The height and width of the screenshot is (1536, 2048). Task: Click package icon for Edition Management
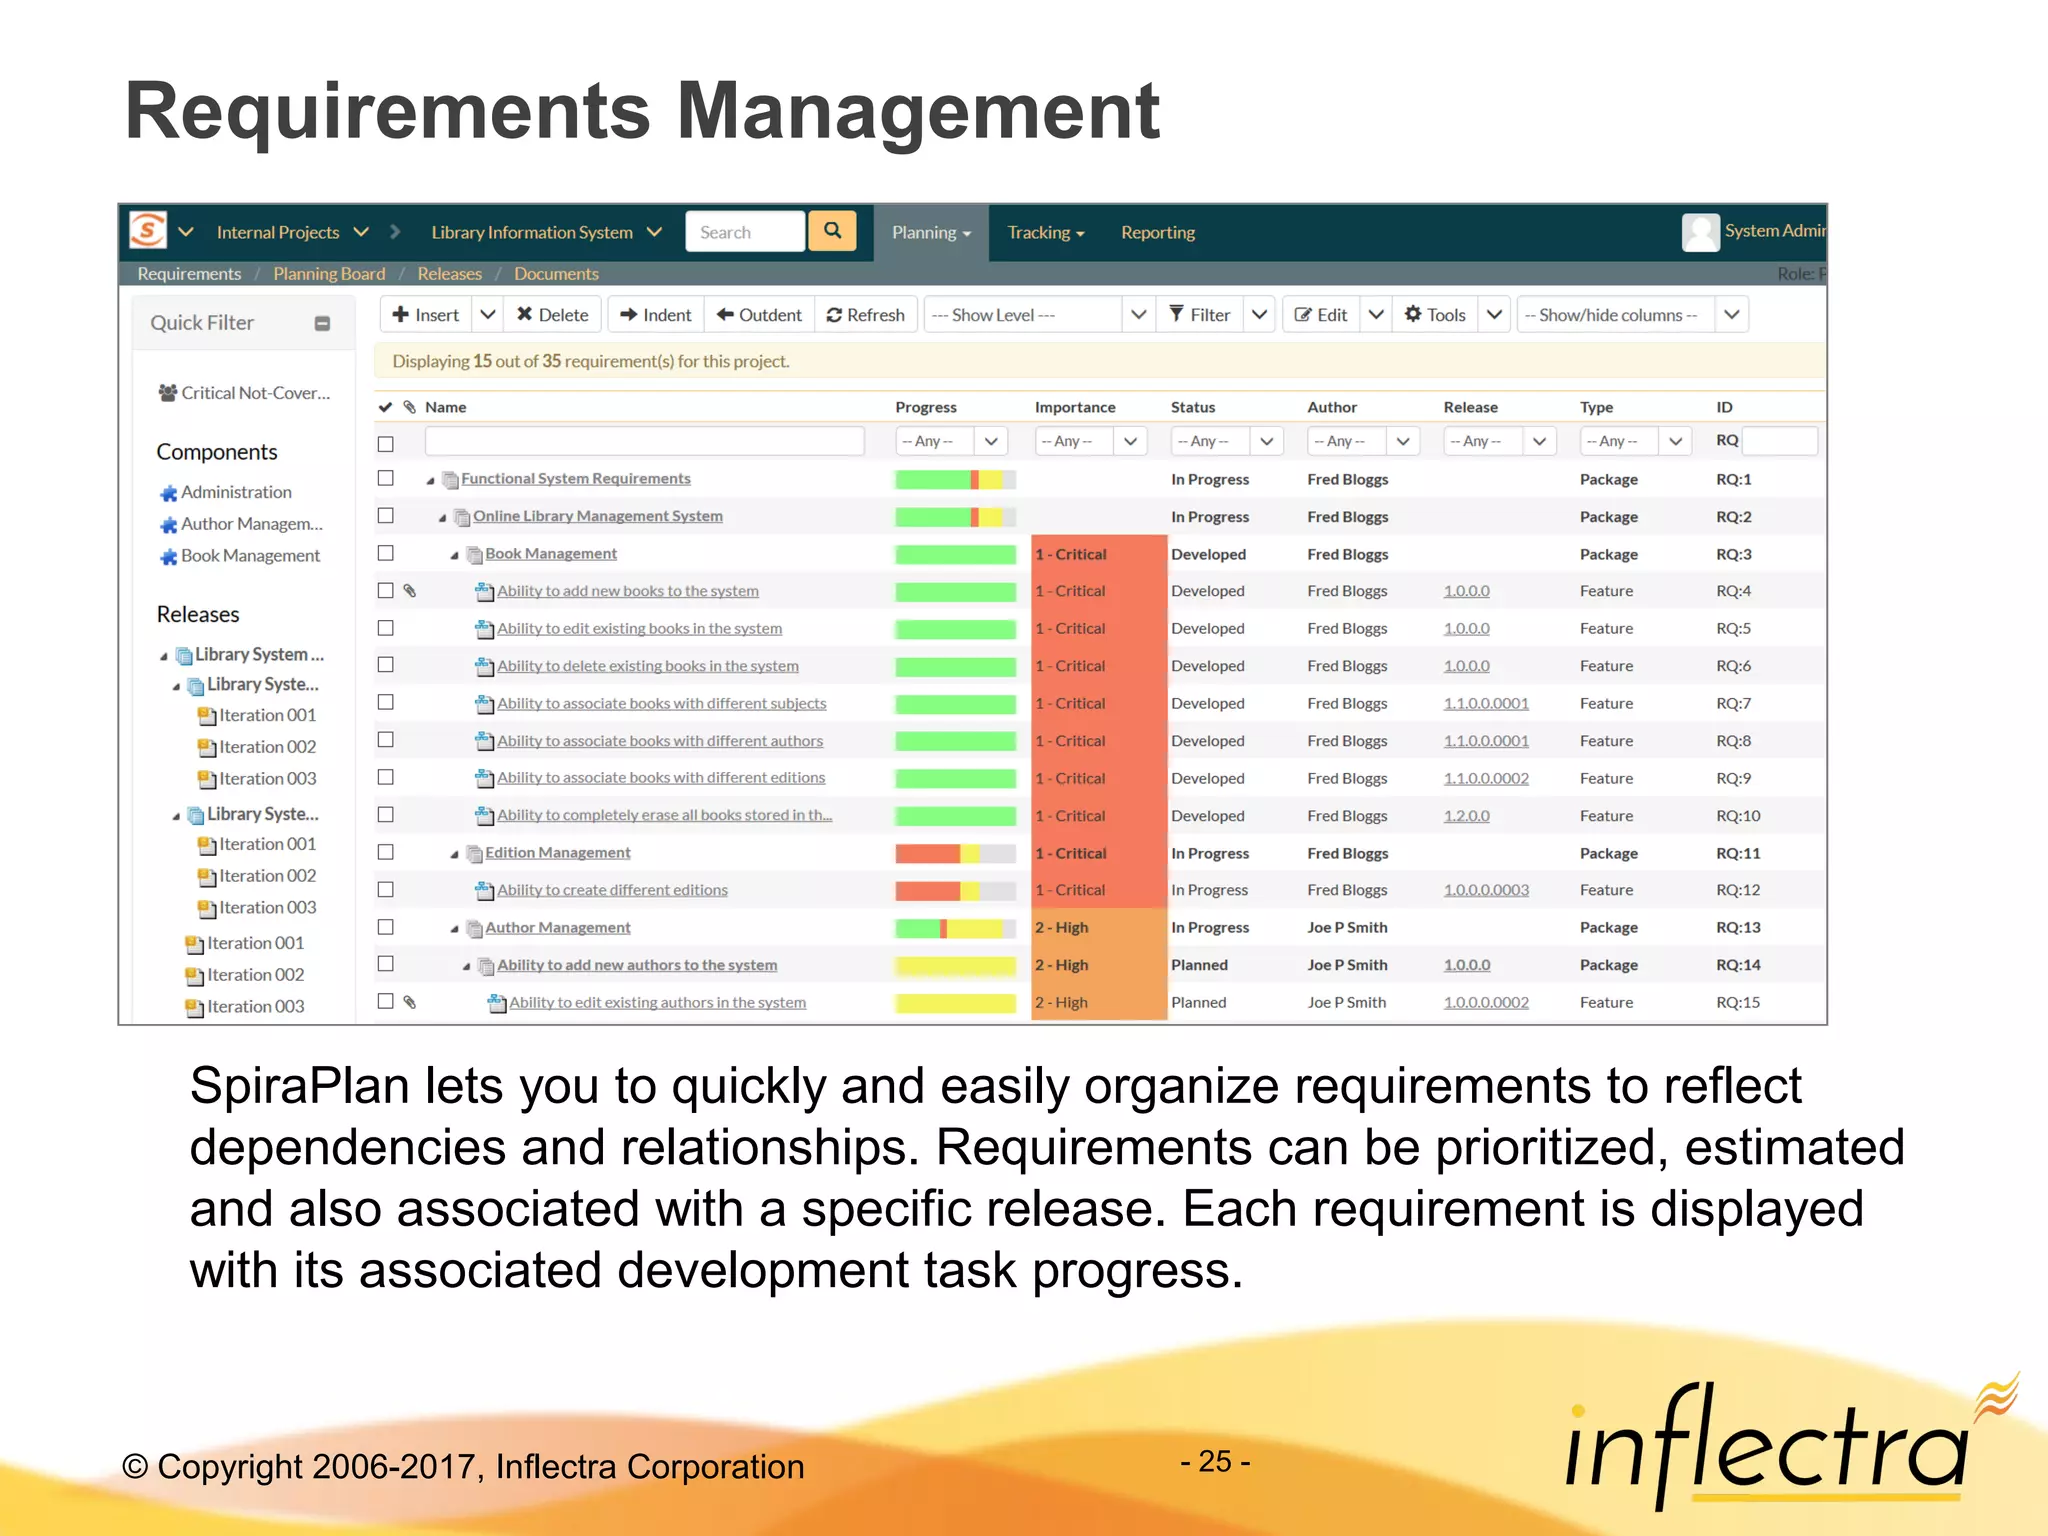point(474,854)
